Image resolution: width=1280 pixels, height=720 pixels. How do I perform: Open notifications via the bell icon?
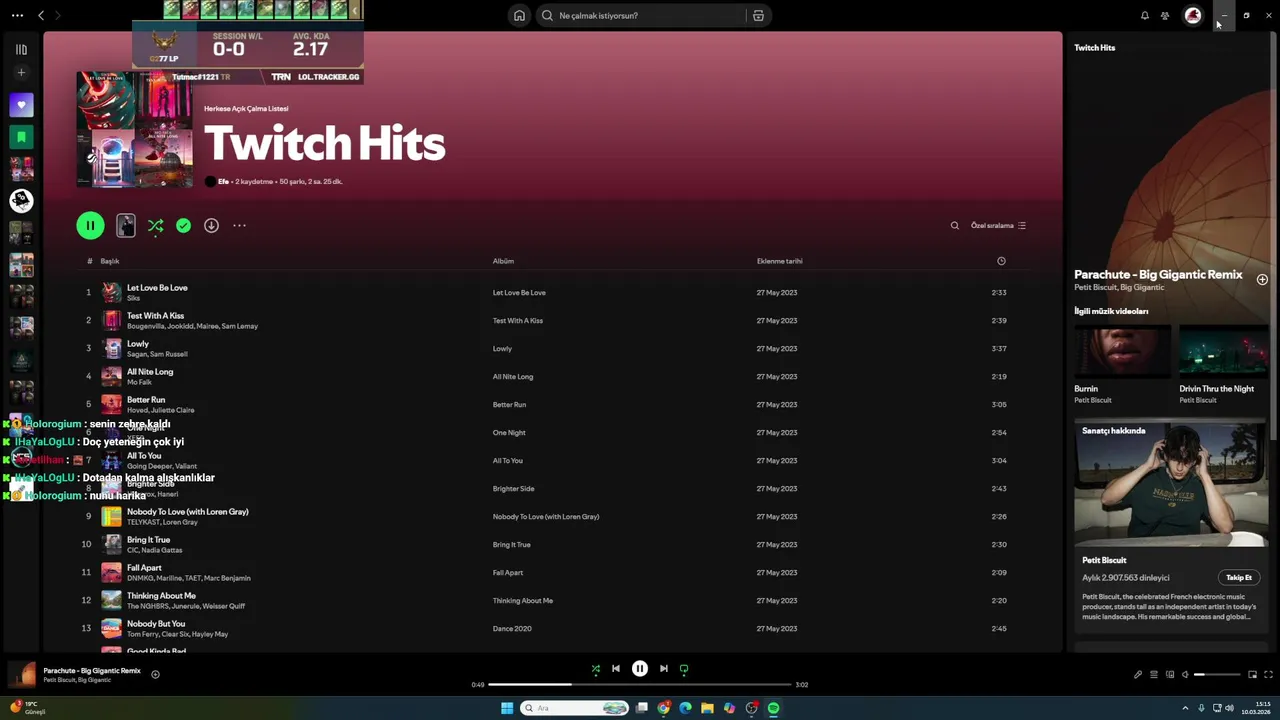pos(1145,15)
